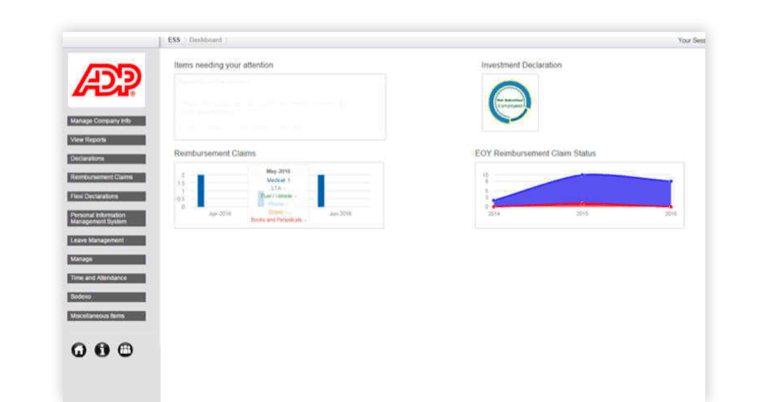Open Miscellaneous Items
The height and width of the screenshot is (402, 768).
pos(106,316)
